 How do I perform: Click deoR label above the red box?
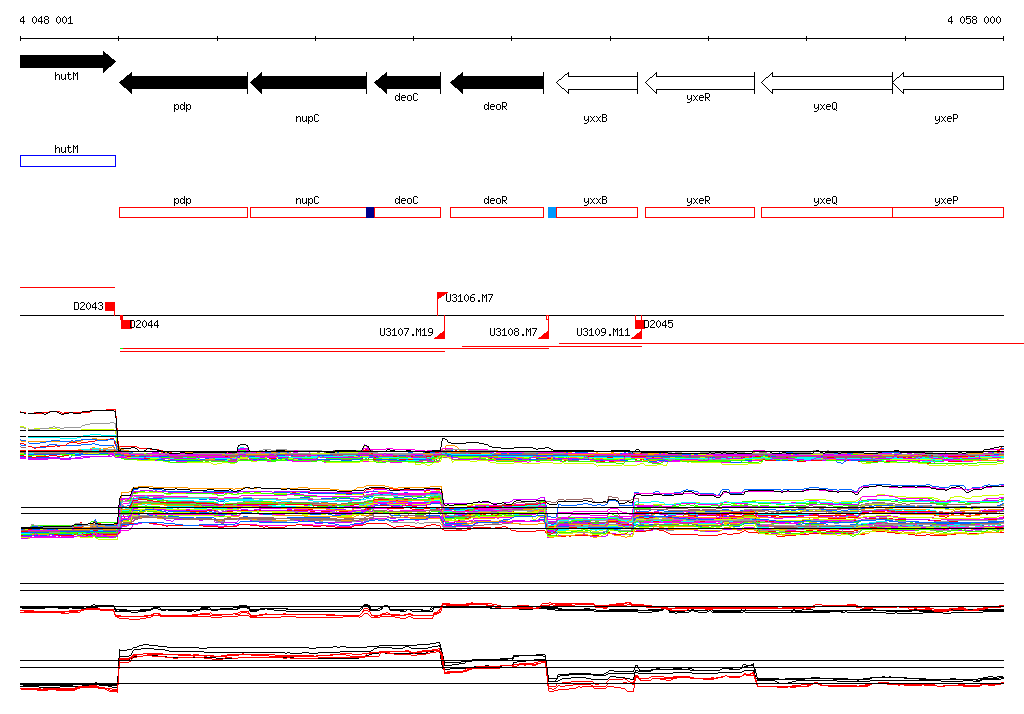(495, 201)
